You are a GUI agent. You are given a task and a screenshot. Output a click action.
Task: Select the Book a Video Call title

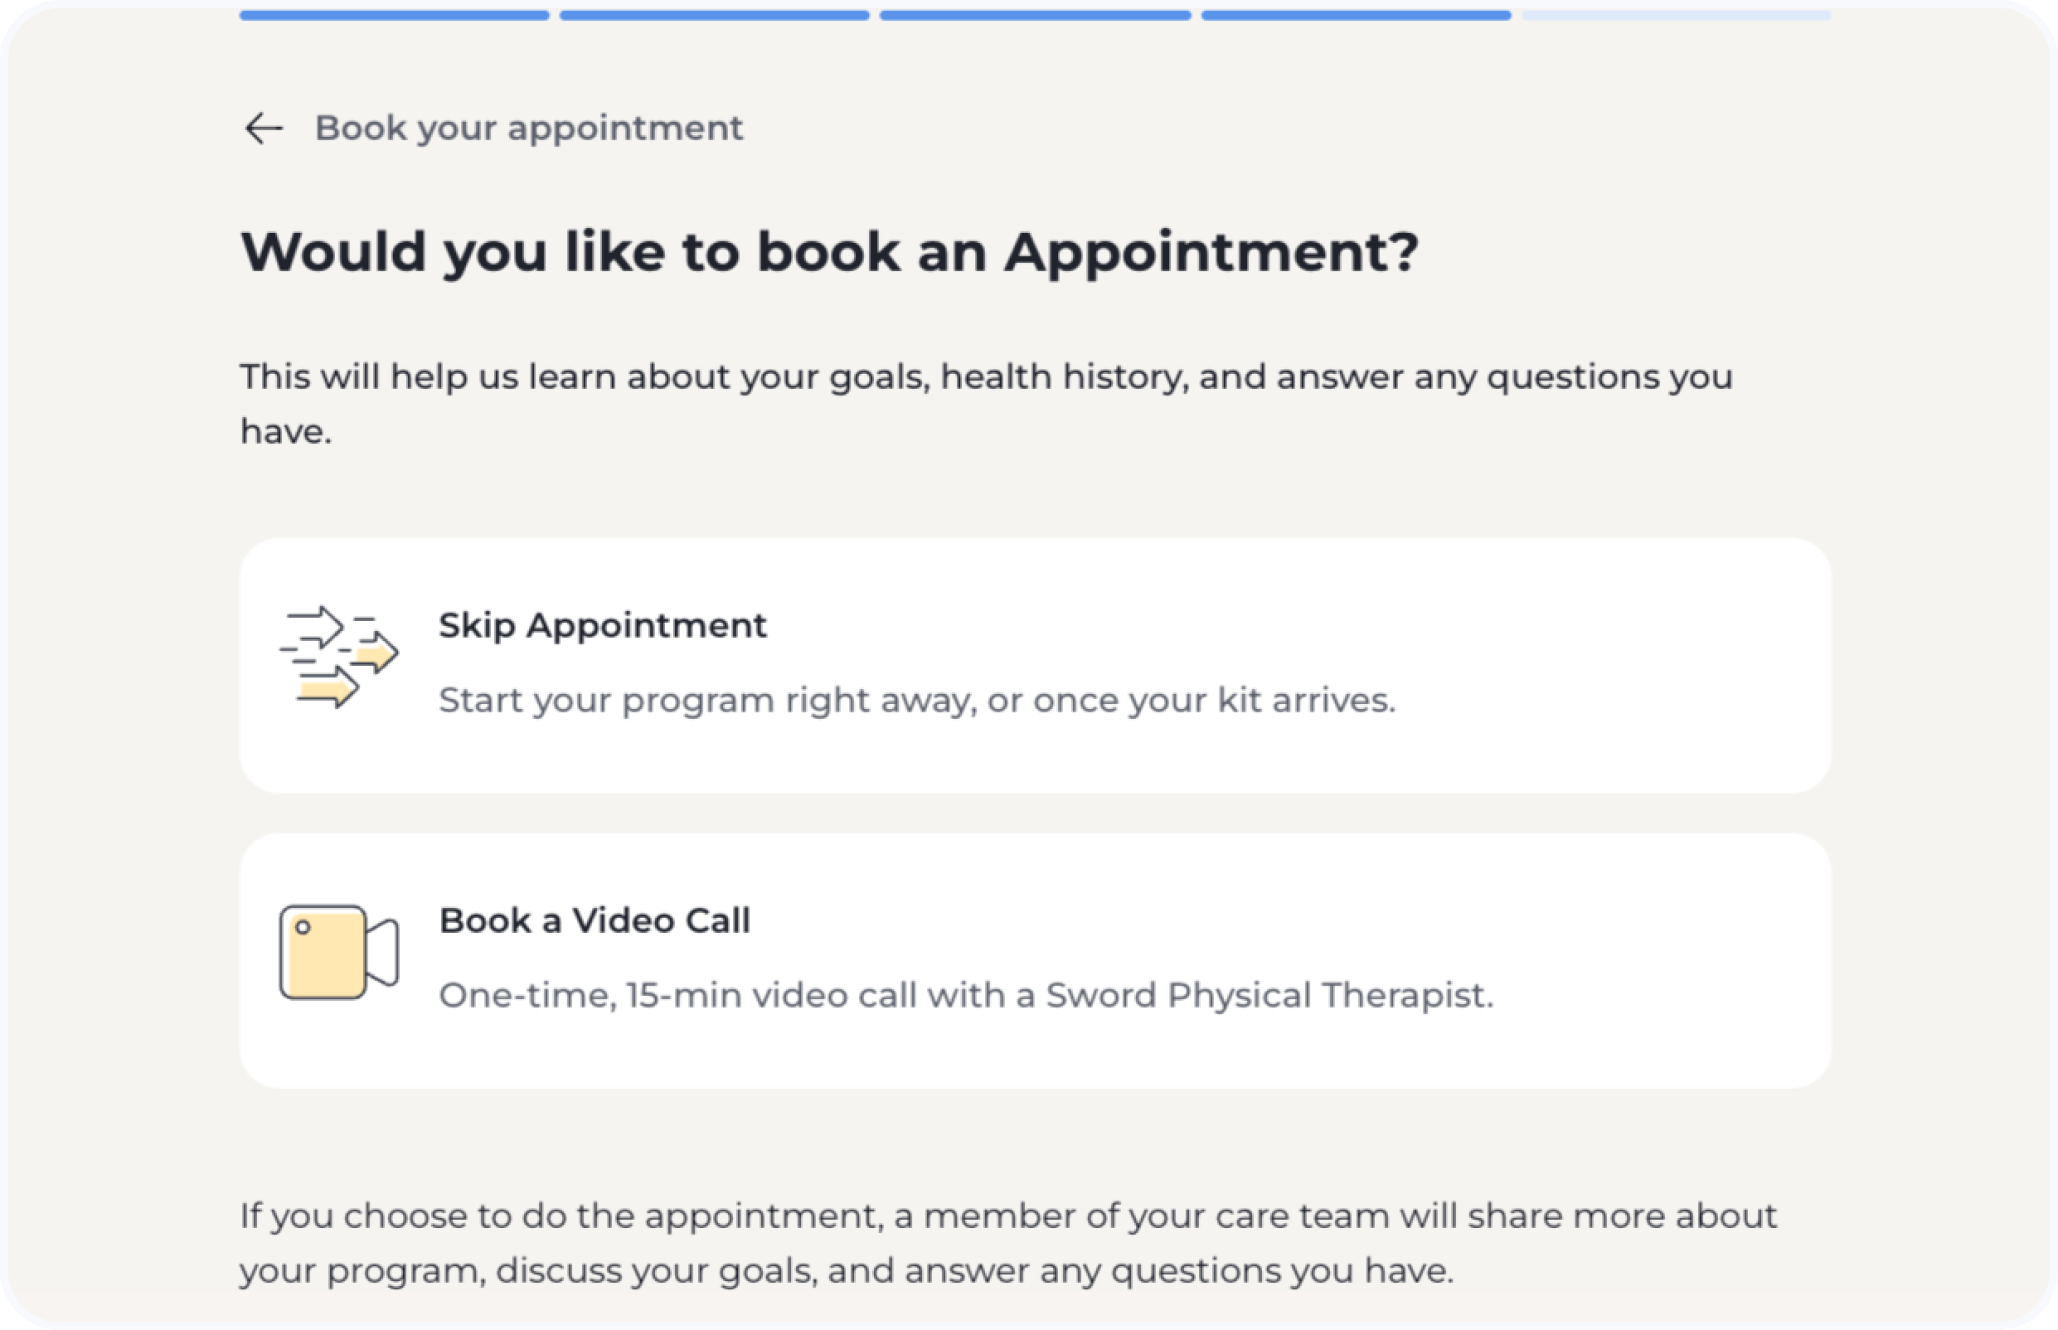coord(594,921)
